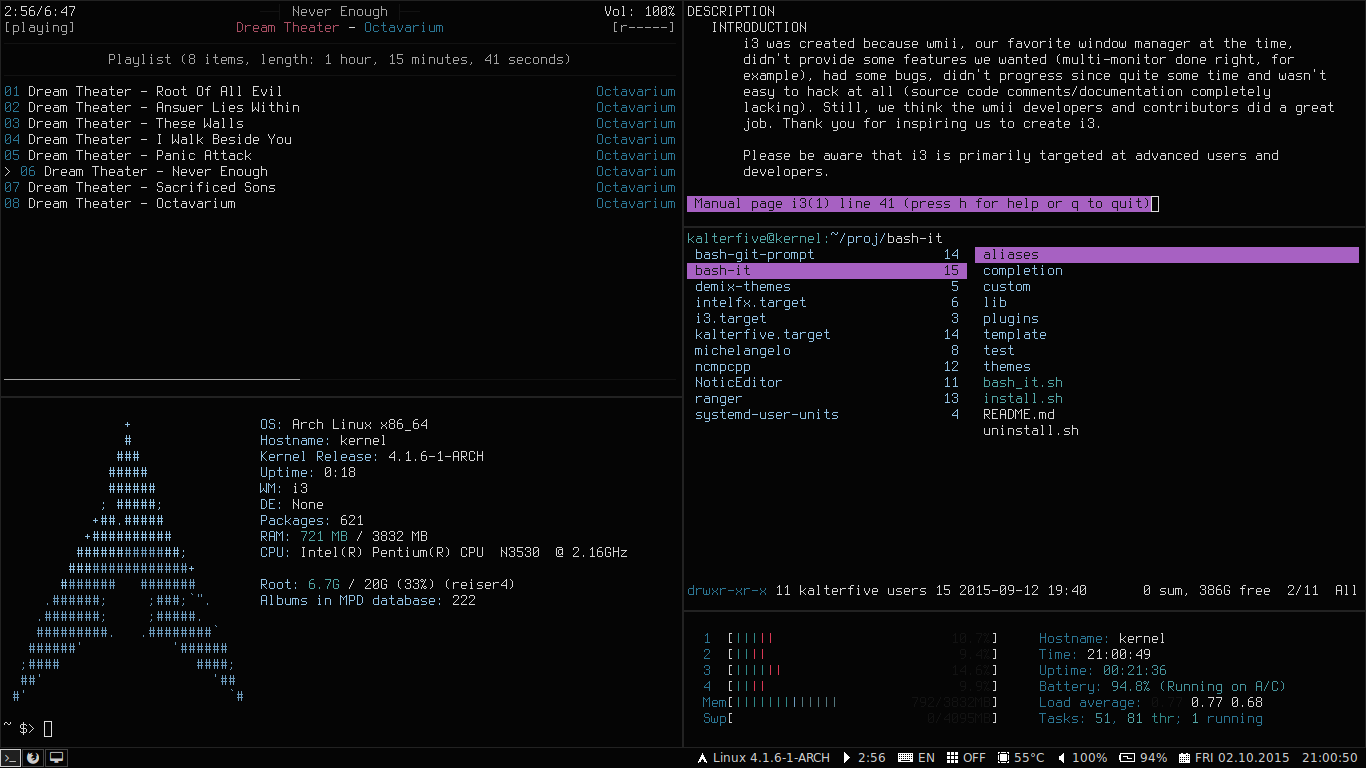1366x768 pixels.
Task: Select i3.target in ranger
Action: (x=827, y=319)
